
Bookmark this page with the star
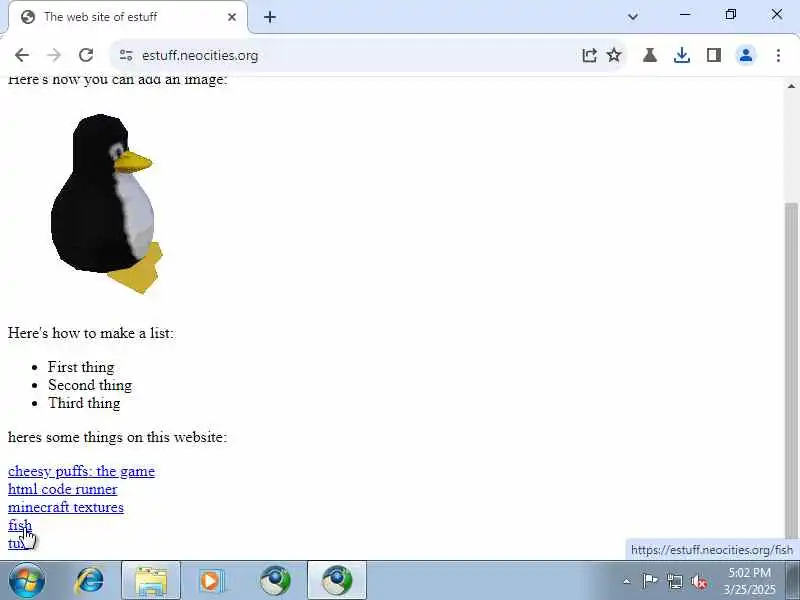614,55
